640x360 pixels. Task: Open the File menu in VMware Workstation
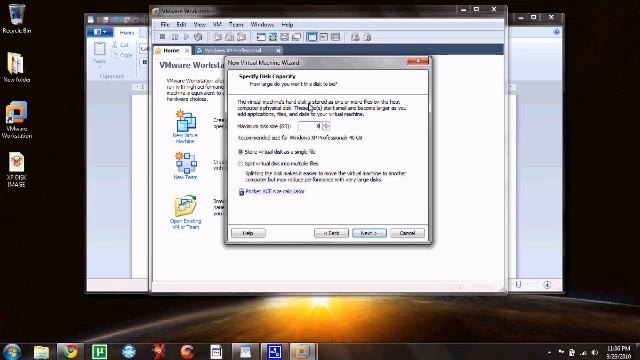(x=165, y=24)
